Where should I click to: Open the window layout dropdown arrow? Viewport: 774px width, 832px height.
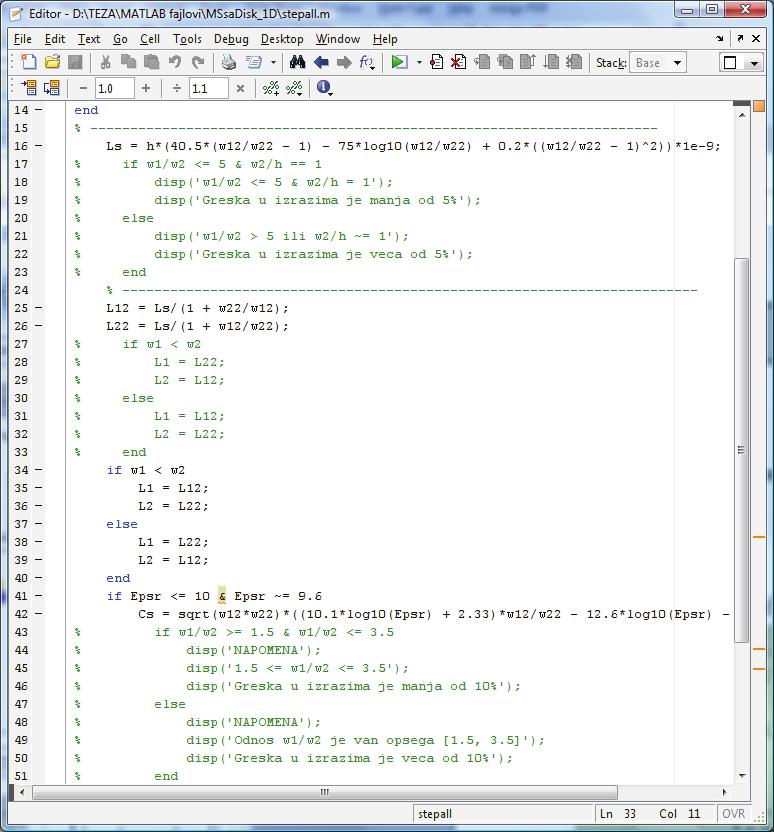pyautogui.click(x=754, y=63)
